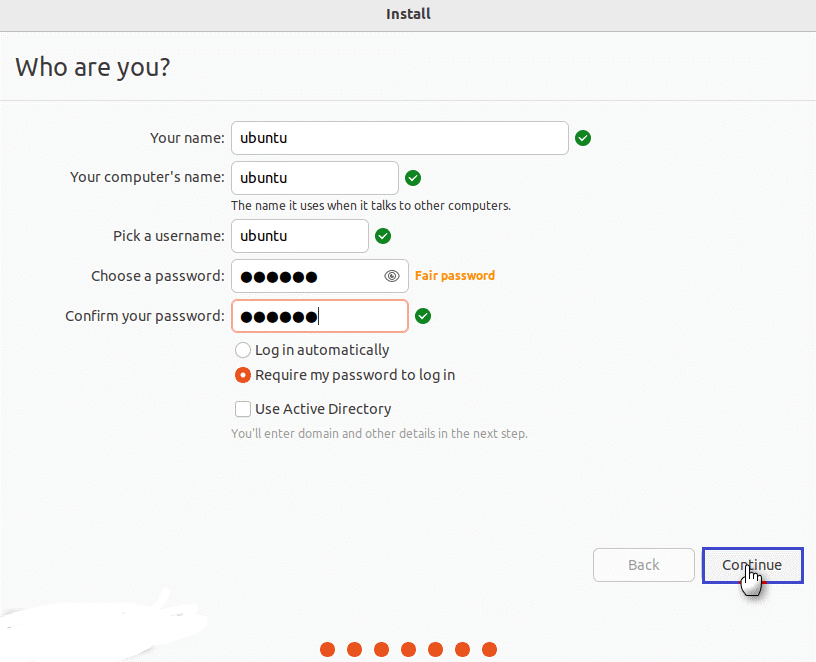Select Log in automatically option

pyautogui.click(x=243, y=350)
